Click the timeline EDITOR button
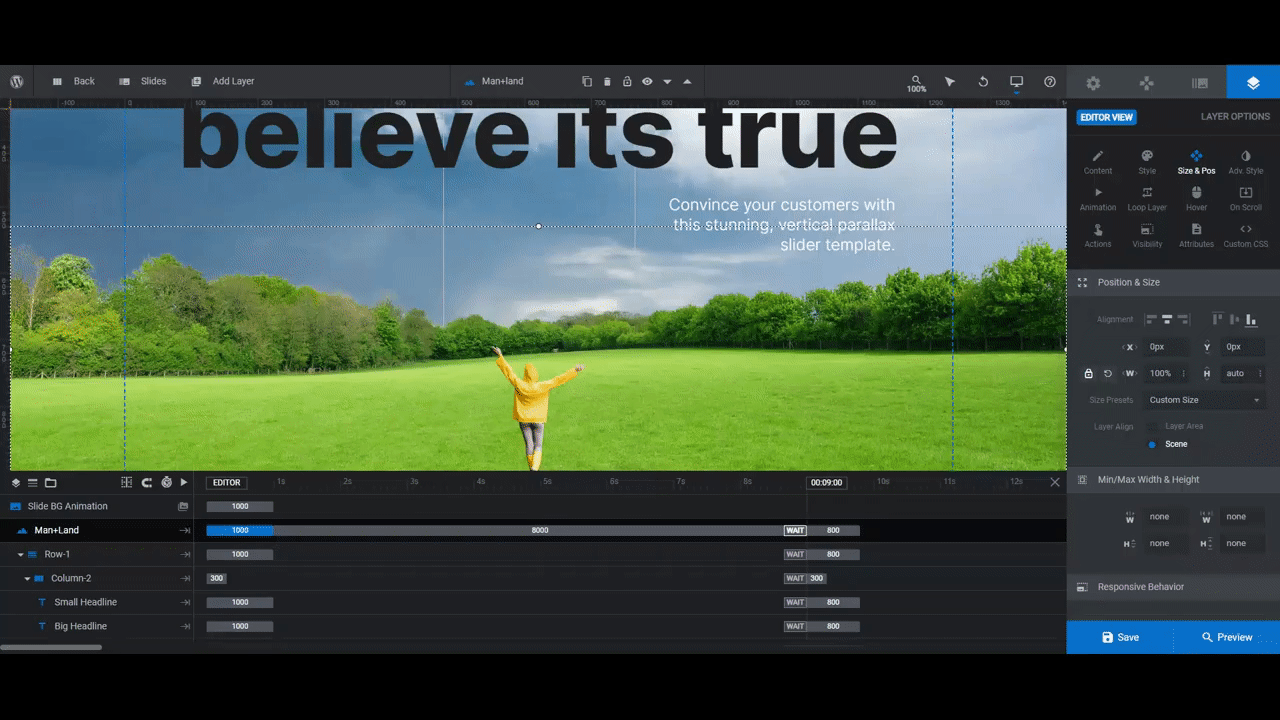1280x720 pixels. tap(227, 482)
